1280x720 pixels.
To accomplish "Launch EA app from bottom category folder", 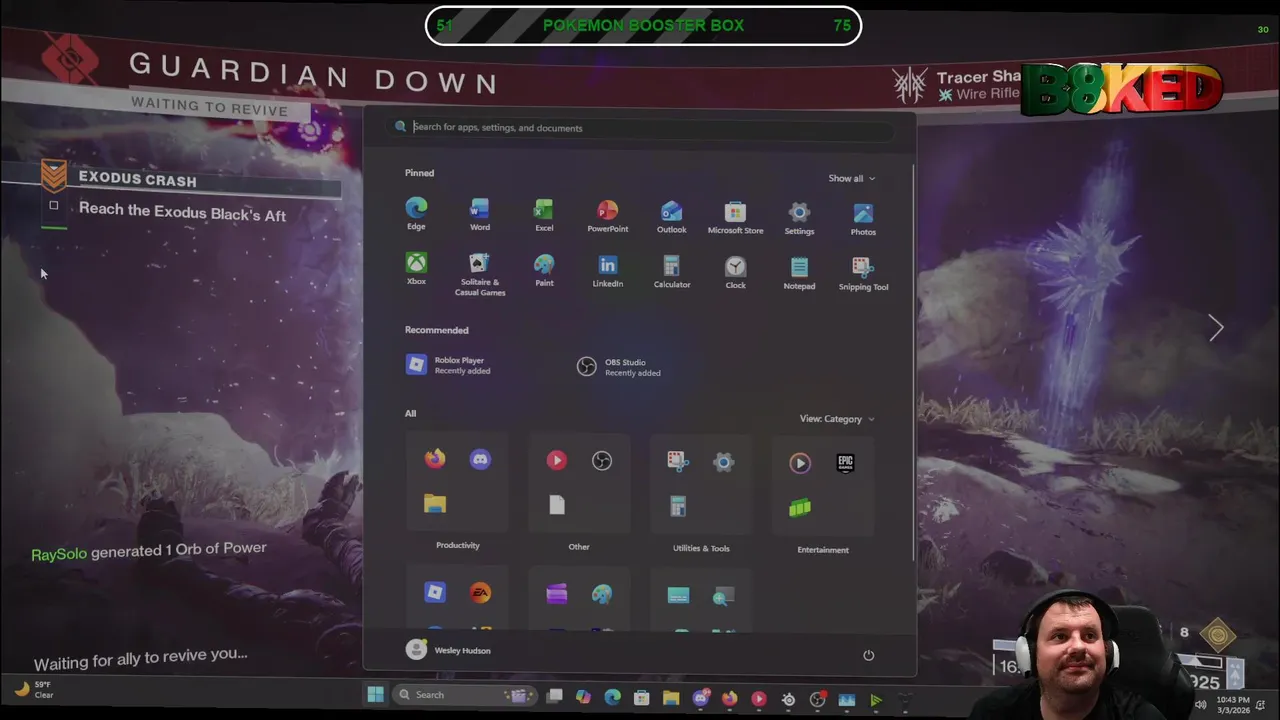I will 480,593.
